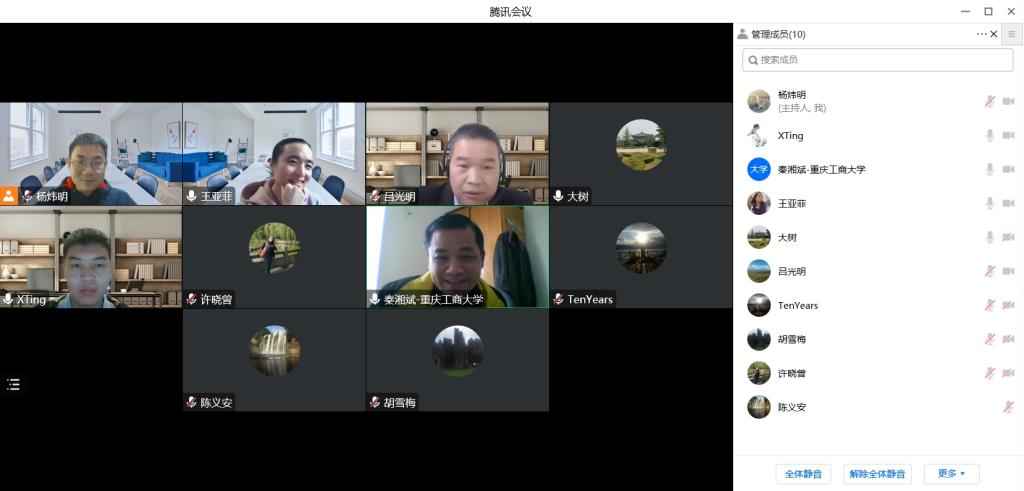Toggle microphone for 杨炜明 in member list
The image size is (1024, 491).
(x=989, y=101)
